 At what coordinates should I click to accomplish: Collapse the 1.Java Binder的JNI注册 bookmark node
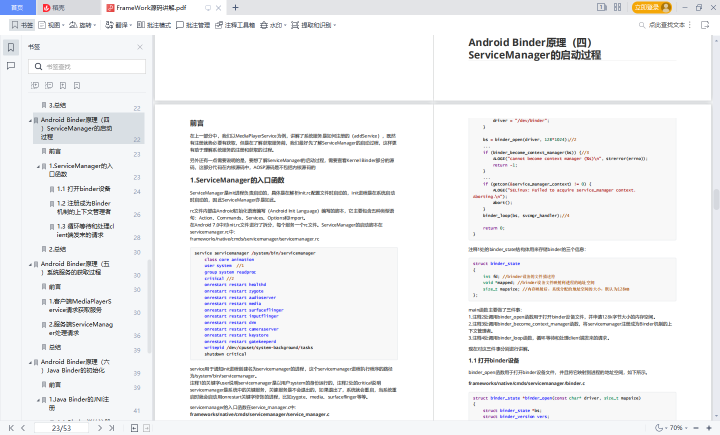39,400
